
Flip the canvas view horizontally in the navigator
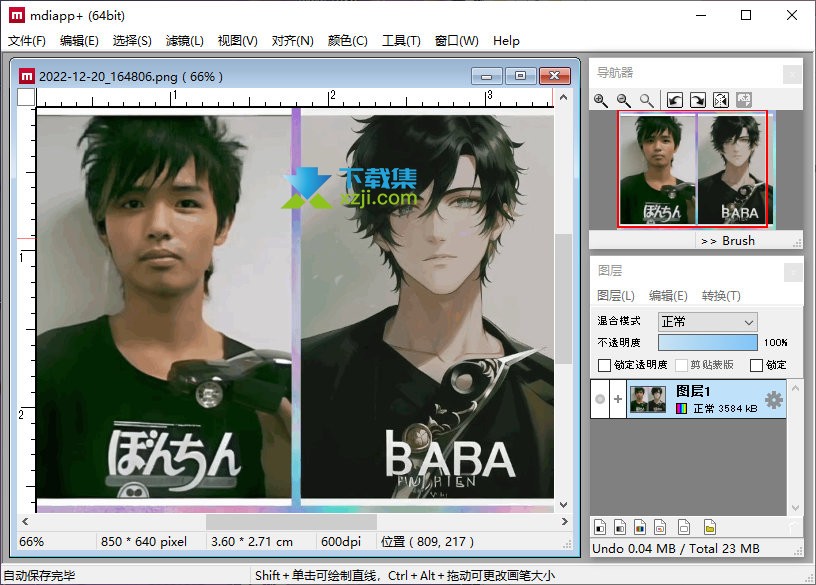[x=721, y=100]
